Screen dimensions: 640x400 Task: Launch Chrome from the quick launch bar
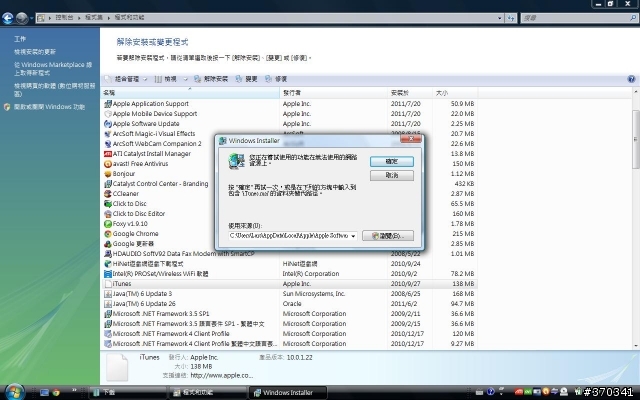click(56, 393)
